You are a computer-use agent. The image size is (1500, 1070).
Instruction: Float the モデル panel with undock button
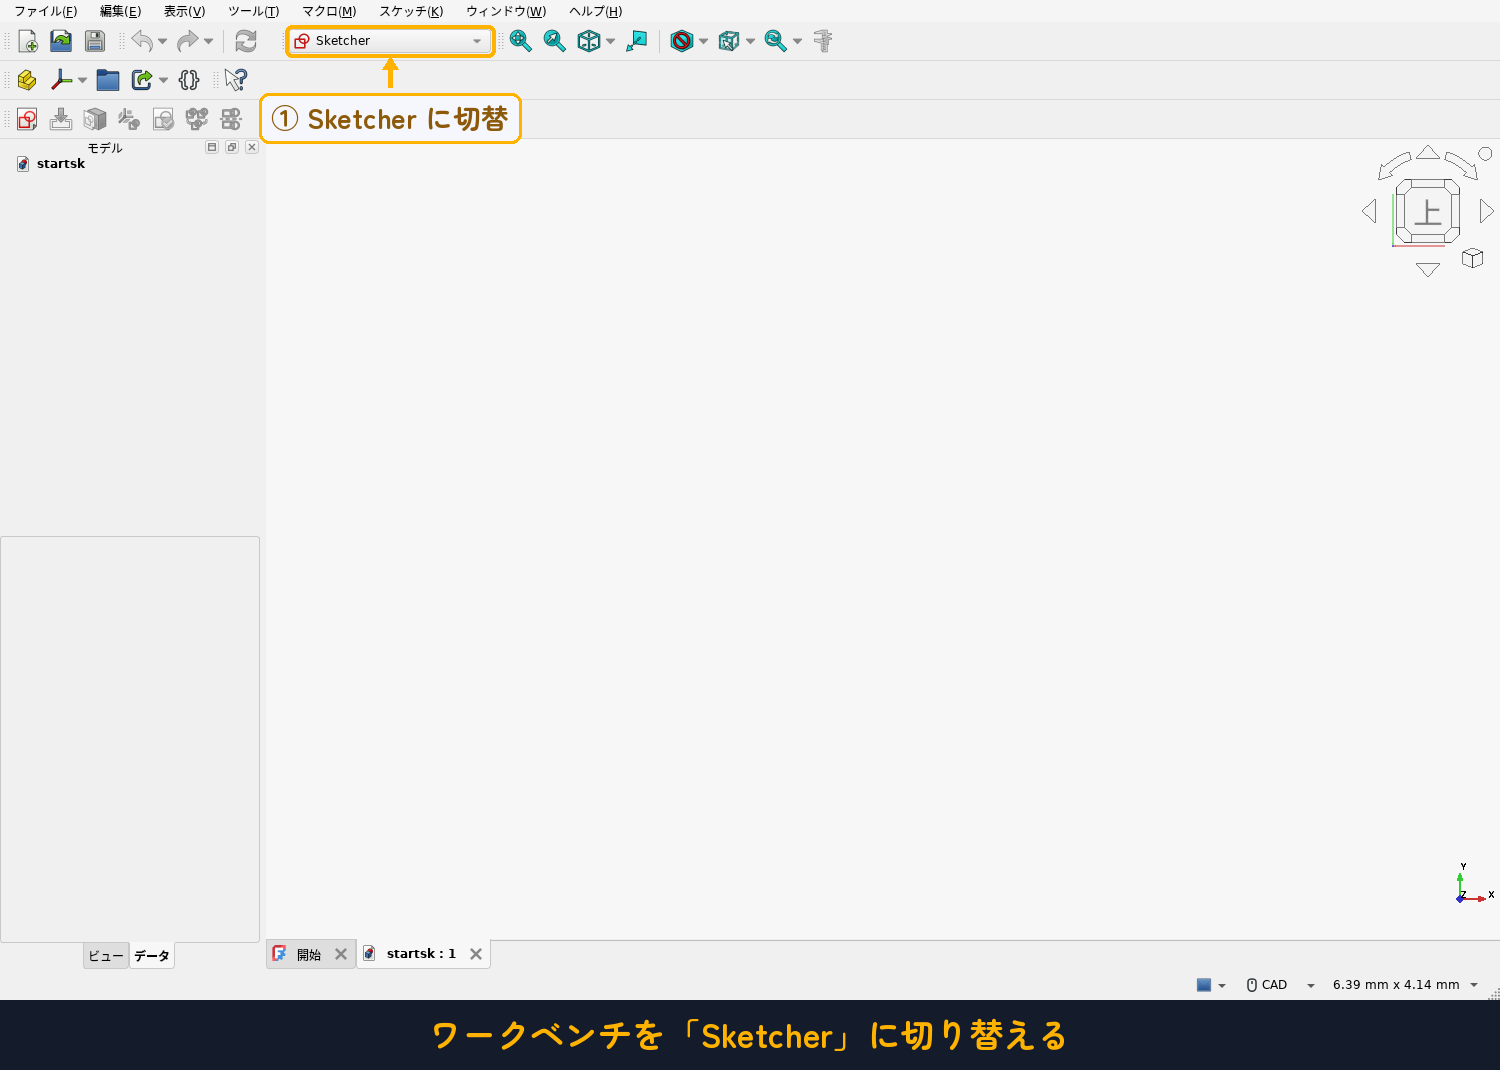(232, 147)
